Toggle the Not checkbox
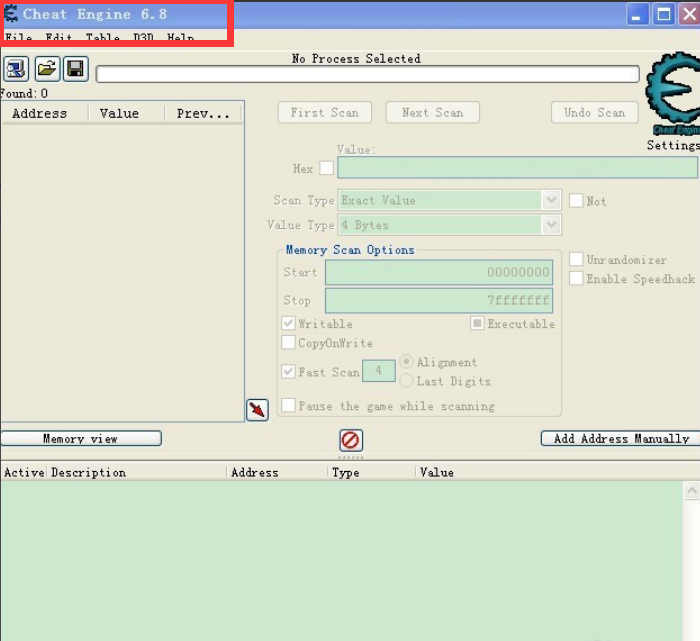Image resolution: width=700 pixels, height=641 pixels. 576,201
